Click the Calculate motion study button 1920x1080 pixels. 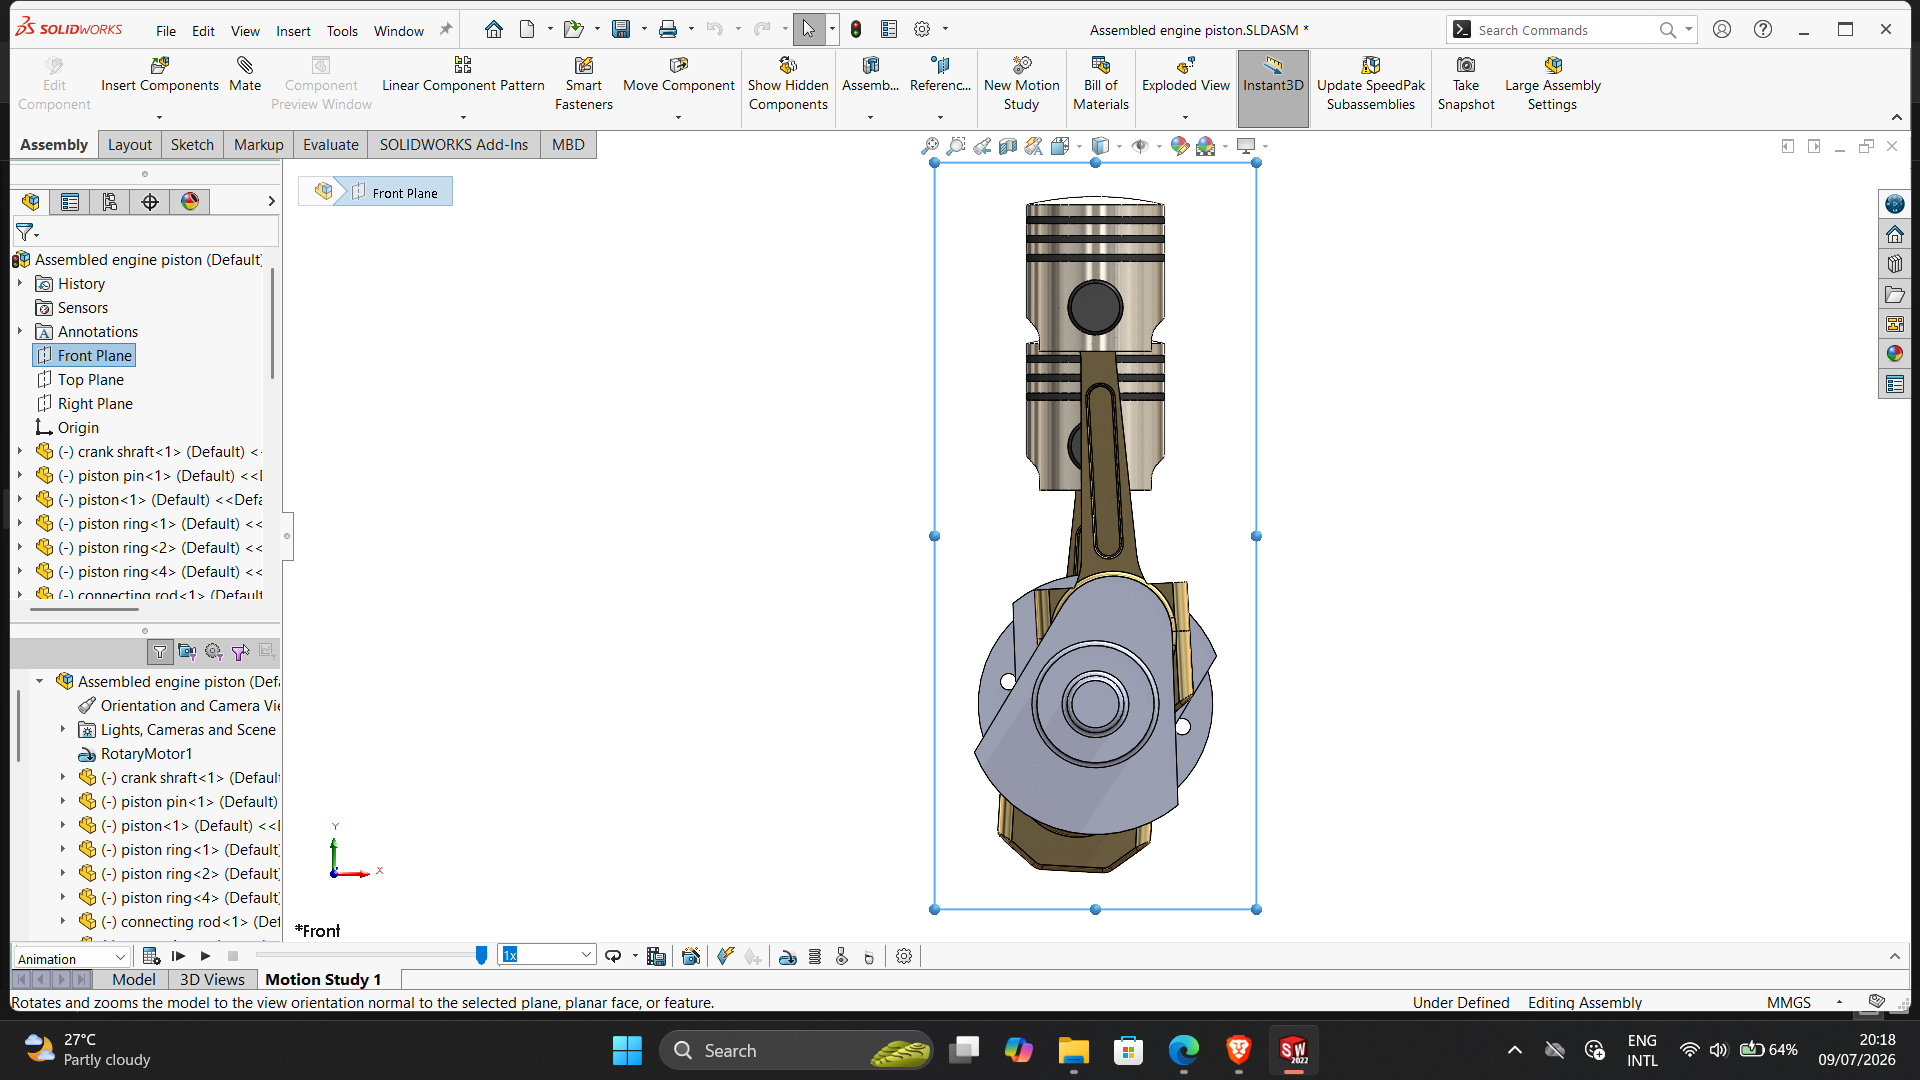click(x=151, y=956)
